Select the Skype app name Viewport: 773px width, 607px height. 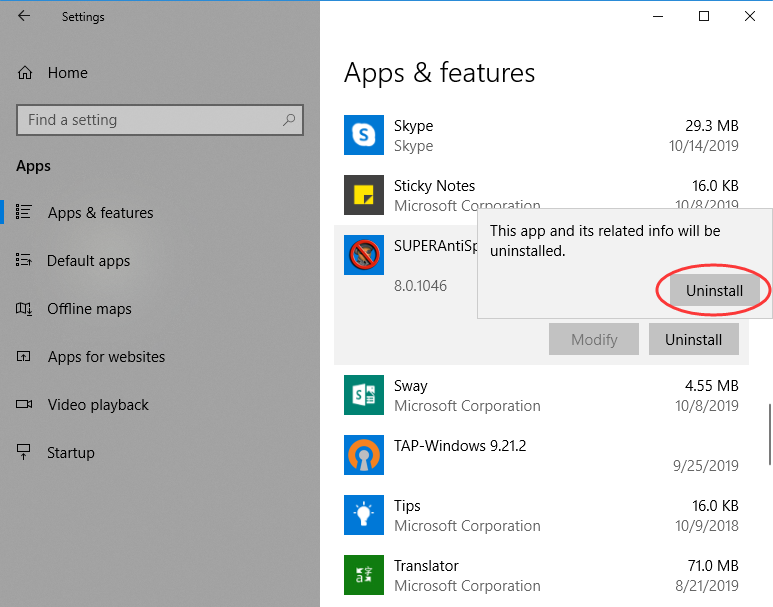click(413, 126)
